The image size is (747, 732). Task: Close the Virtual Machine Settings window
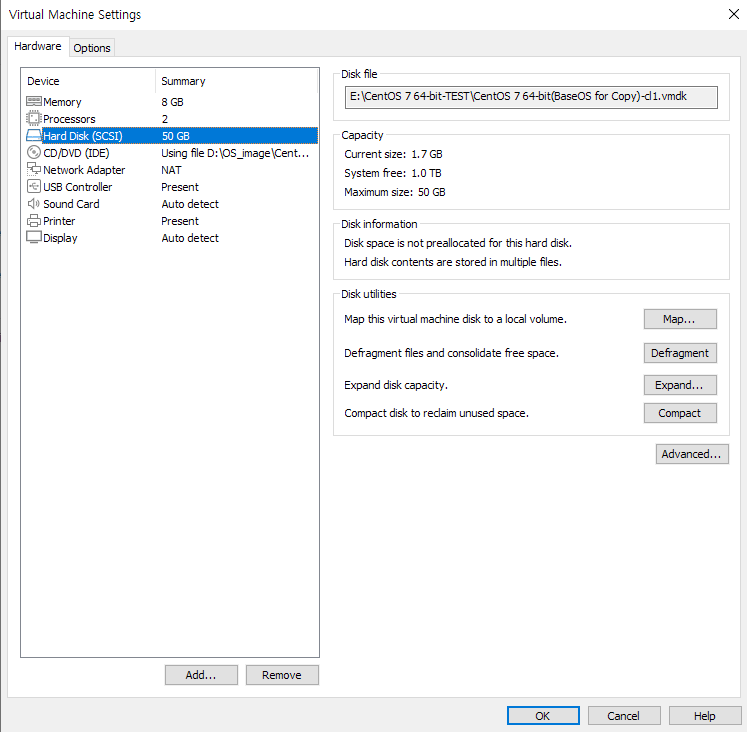pos(734,14)
